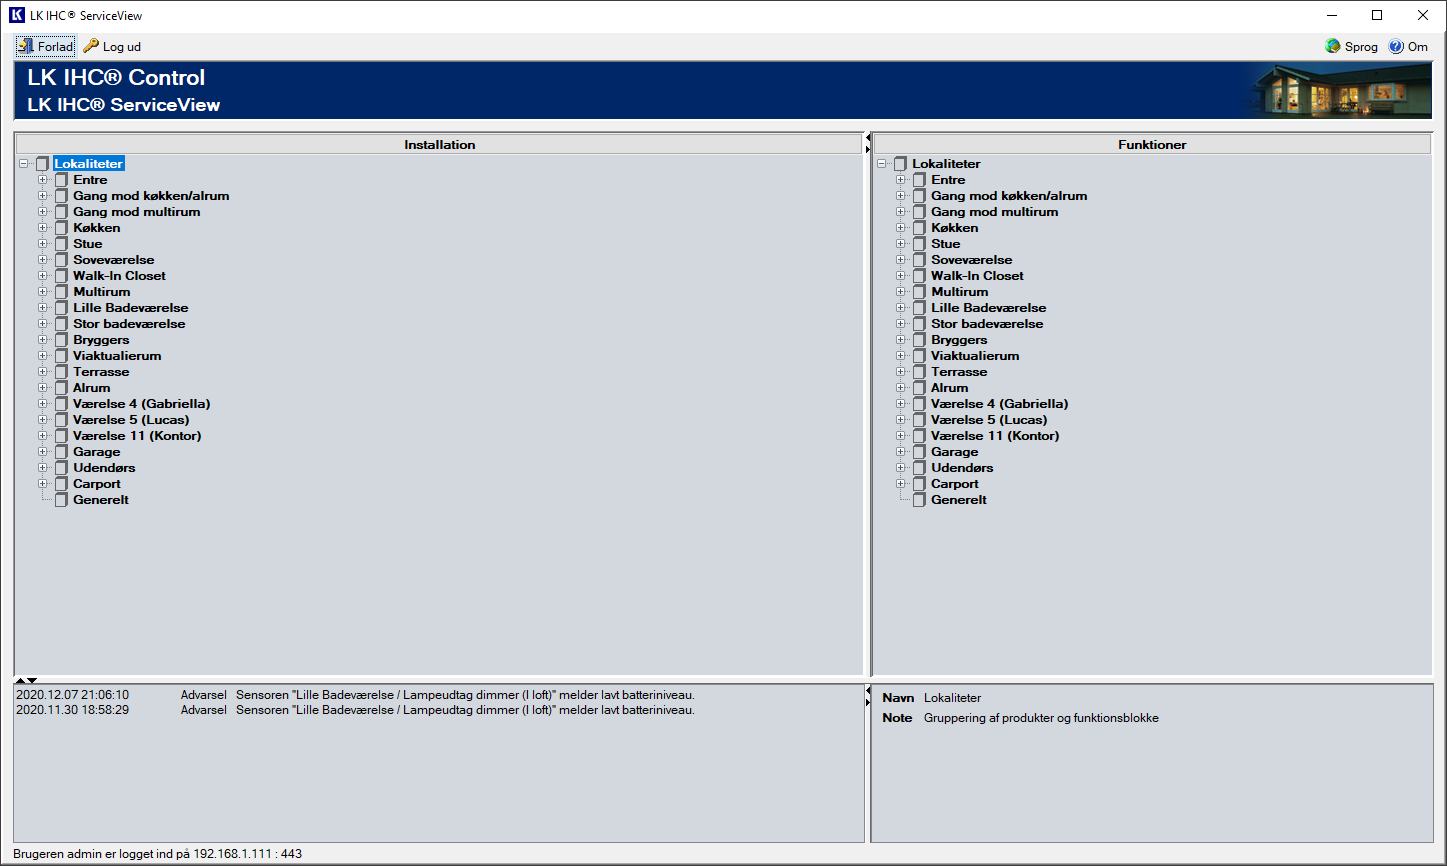
Task: Click the LK logo icon in title bar
Action: point(17,15)
